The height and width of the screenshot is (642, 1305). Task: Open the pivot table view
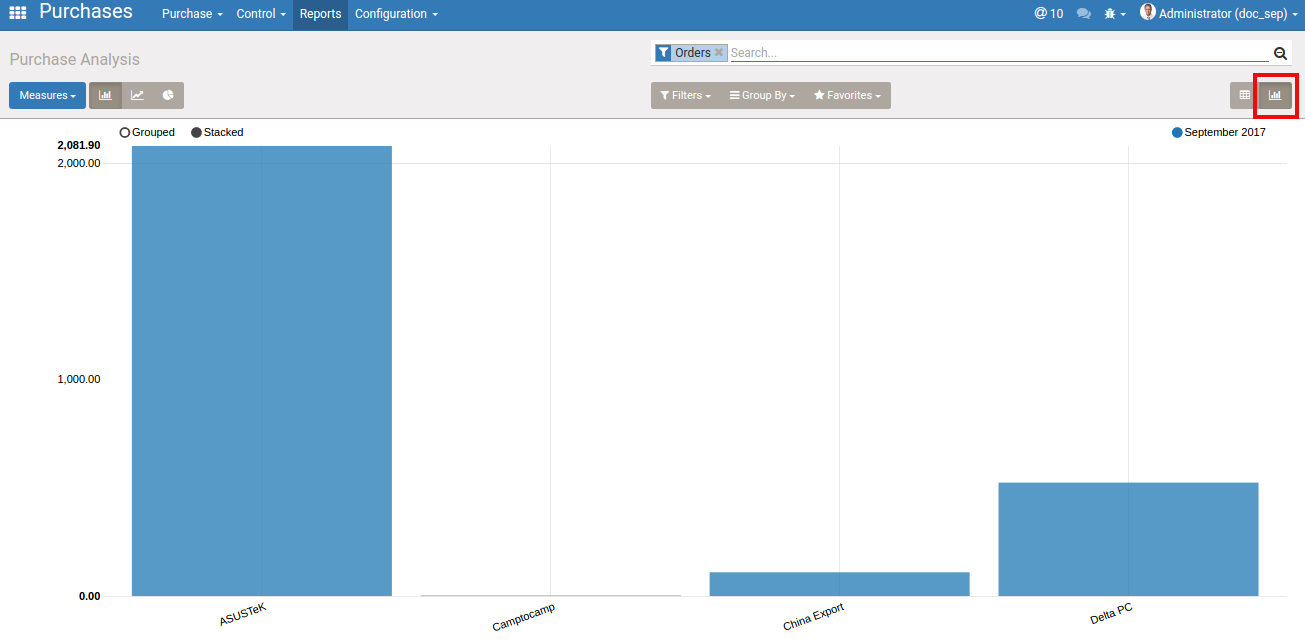tap(1245, 95)
